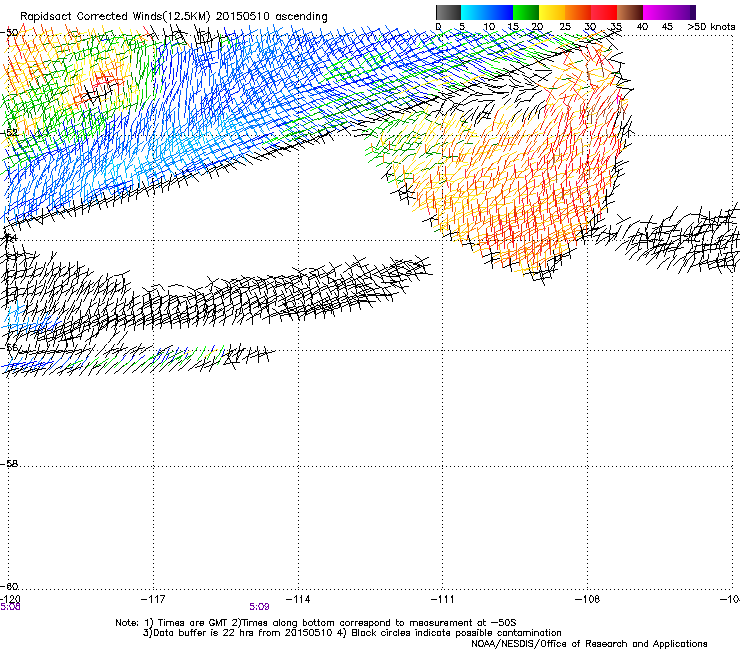Click the 'NOAA/NESDIS/Office of Research and Applications' credit
The image size is (740, 650).
tap(589, 644)
